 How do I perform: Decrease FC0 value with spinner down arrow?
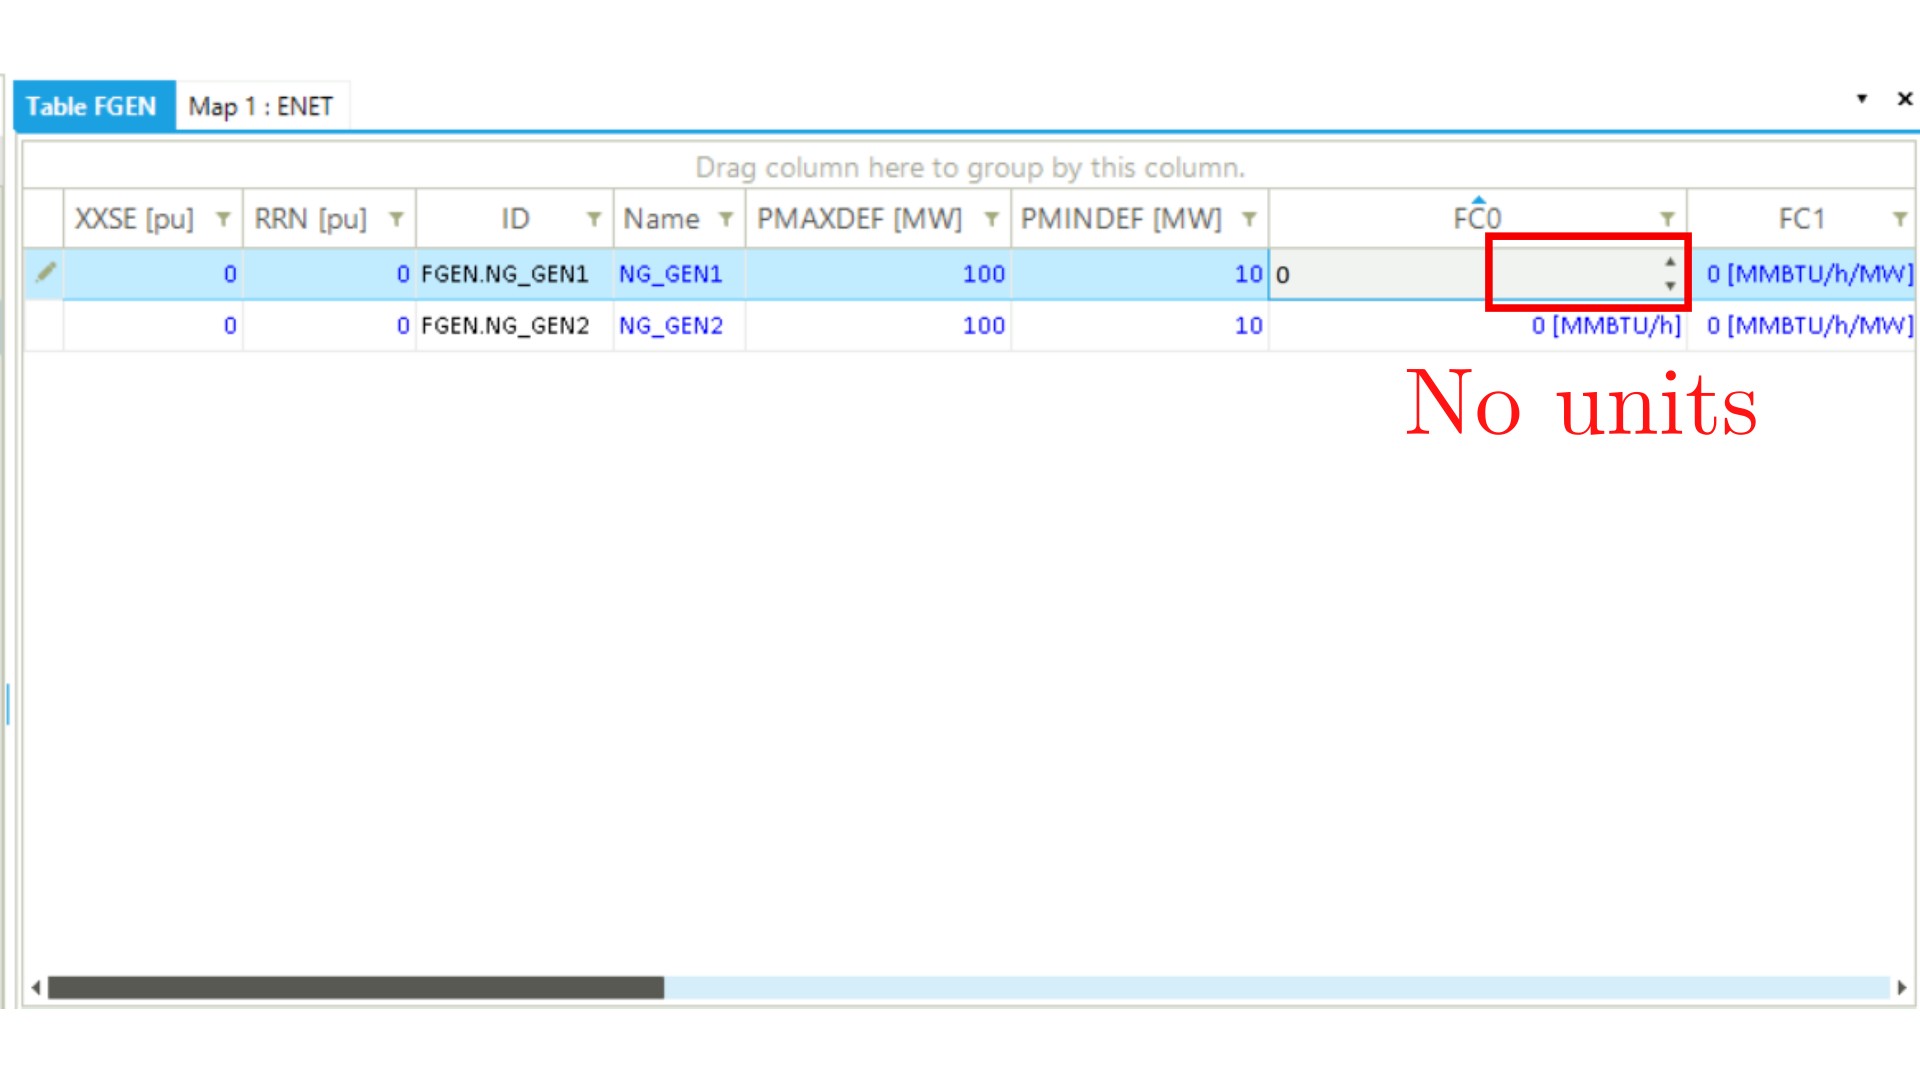click(1670, 286)
